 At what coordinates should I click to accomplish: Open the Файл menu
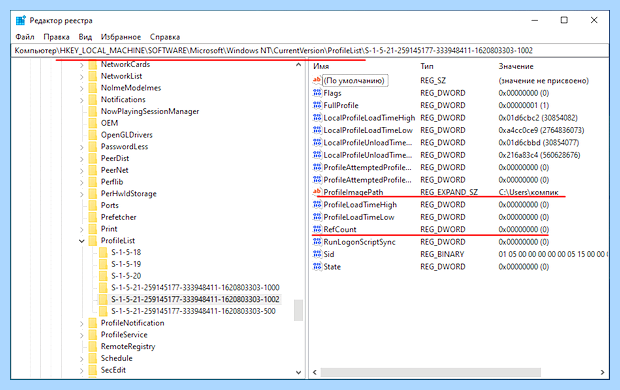click(25, 37)
